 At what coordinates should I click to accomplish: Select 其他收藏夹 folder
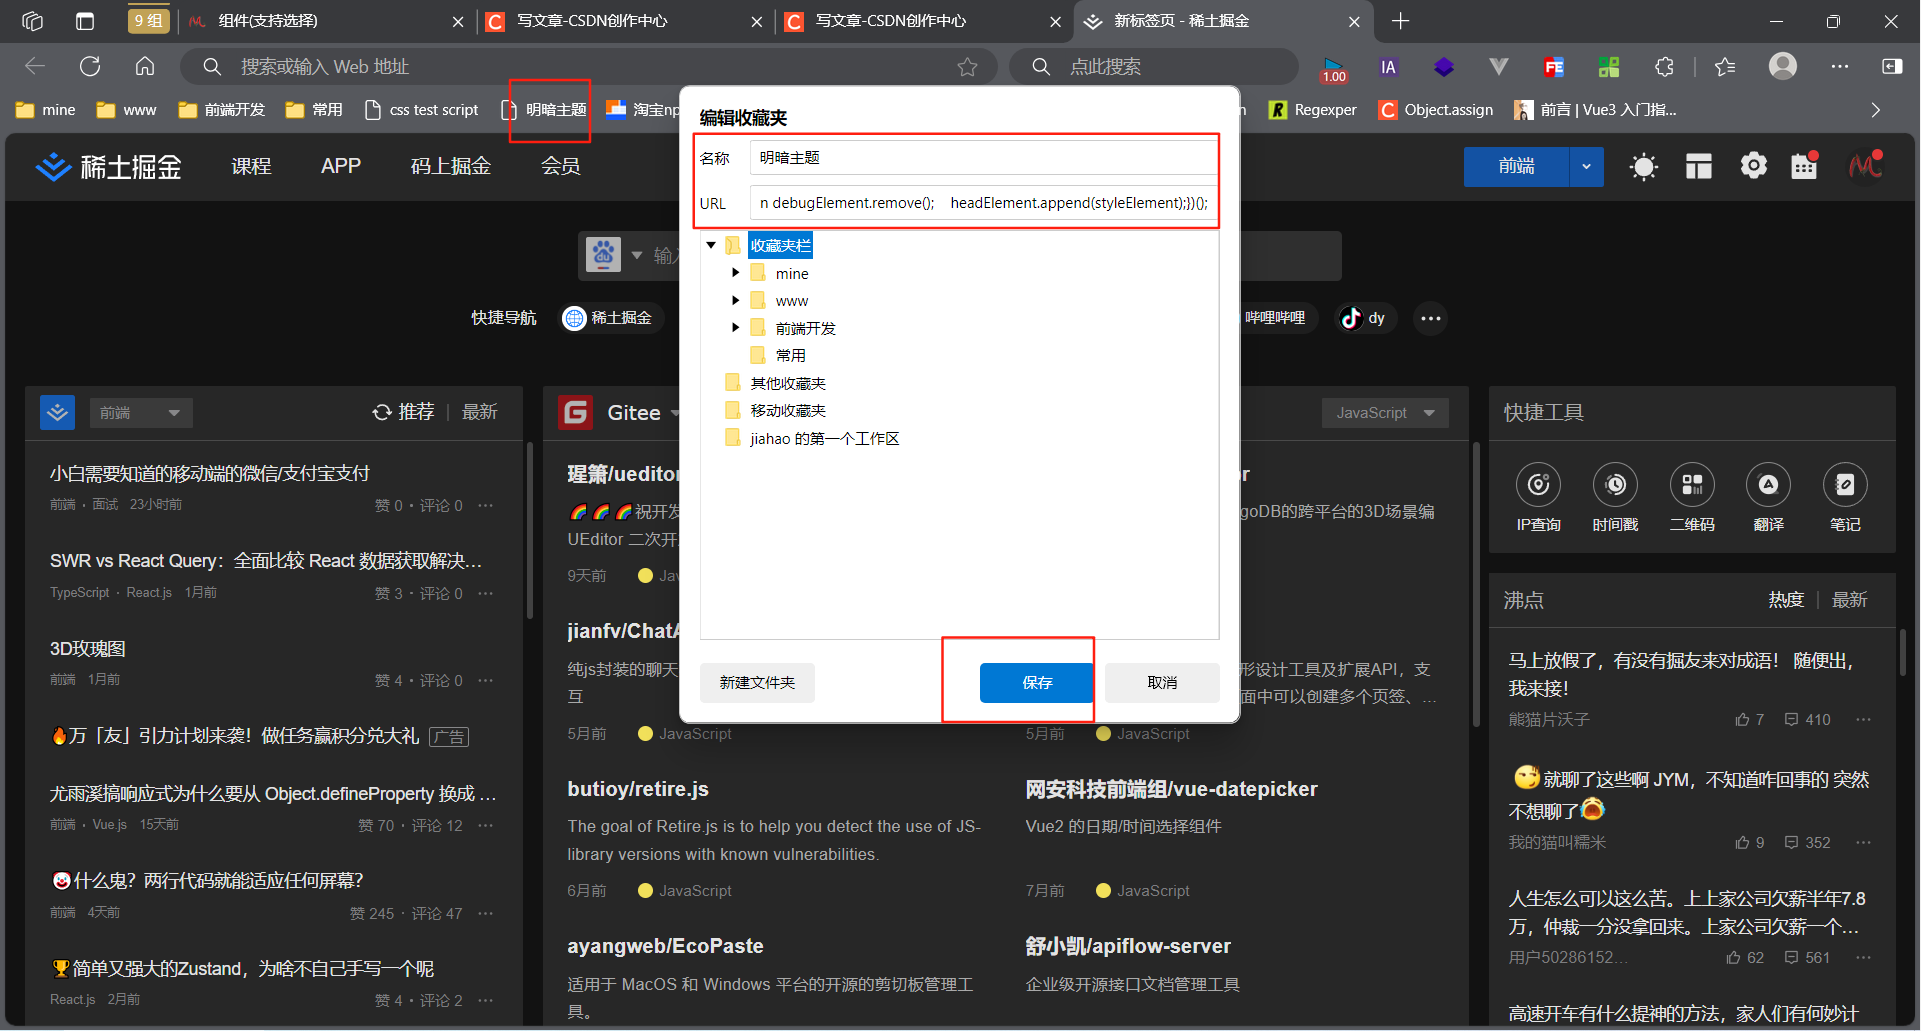pyautogui.click(x=788, y=383)
